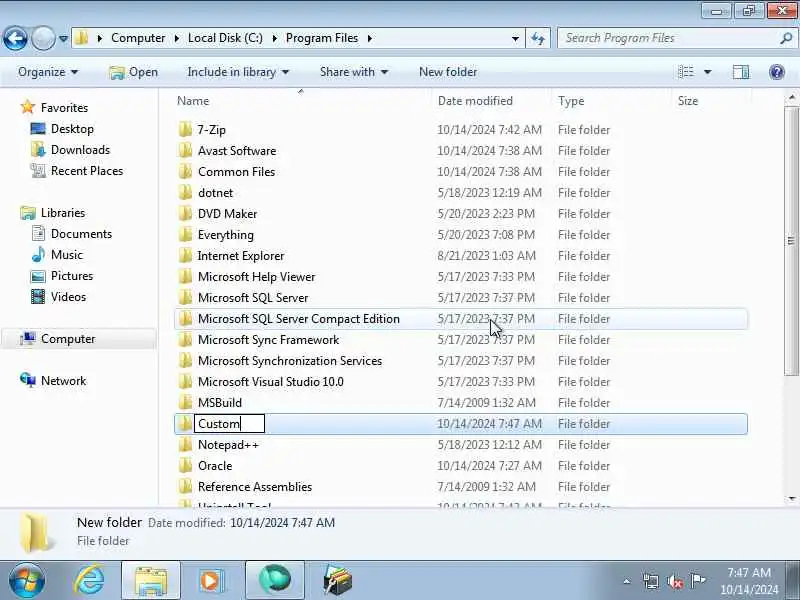Click the Microsoft SQL Server folder icon
Image resolution: width=800 pixels, height=600 pixels.
[x=185, y=297]
